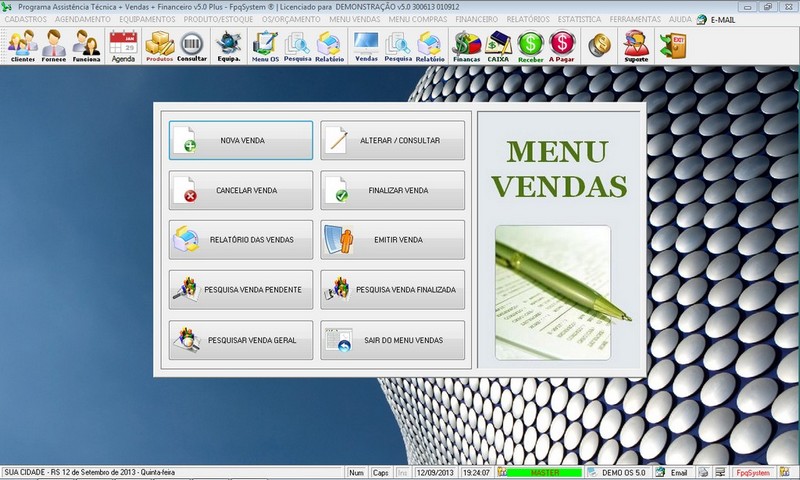This screenshot has height=480, width=800.
Task: Click the time 19:24:07 in status bar
Action: (x=476, y=473)
